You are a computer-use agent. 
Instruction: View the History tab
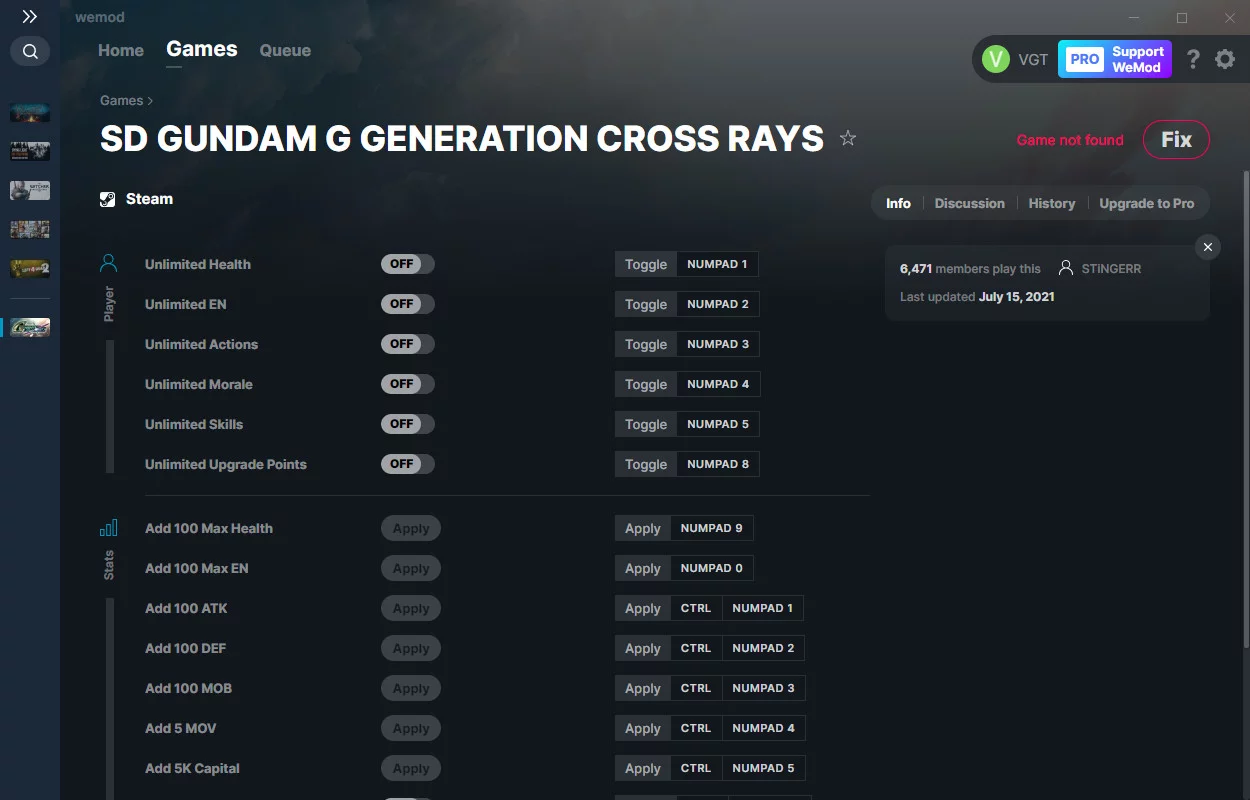pos(1052,204)
